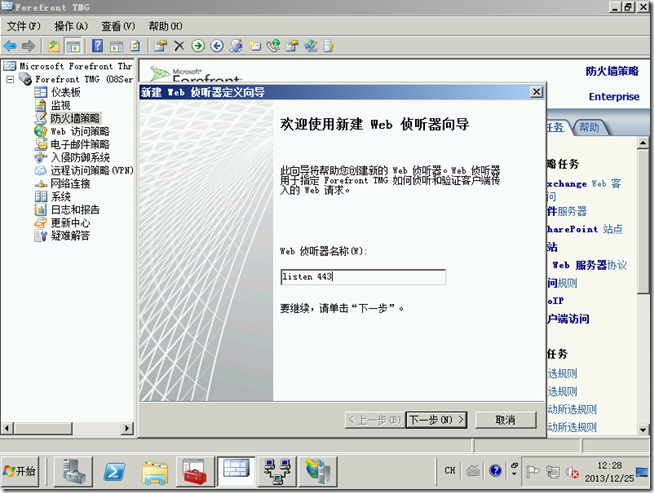Click tree pane scroll right arrow
This screenshot has width=654, height=493.
(127, 428)
